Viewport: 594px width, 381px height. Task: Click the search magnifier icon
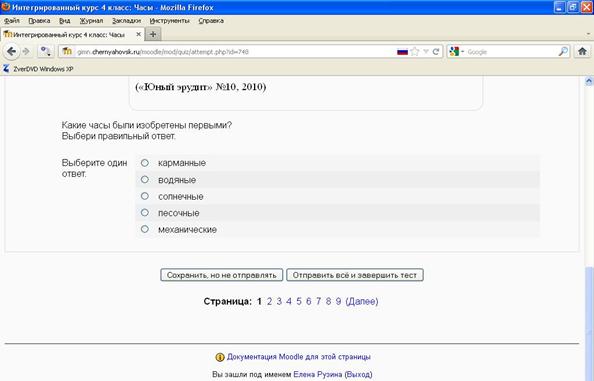click(563, 52)
